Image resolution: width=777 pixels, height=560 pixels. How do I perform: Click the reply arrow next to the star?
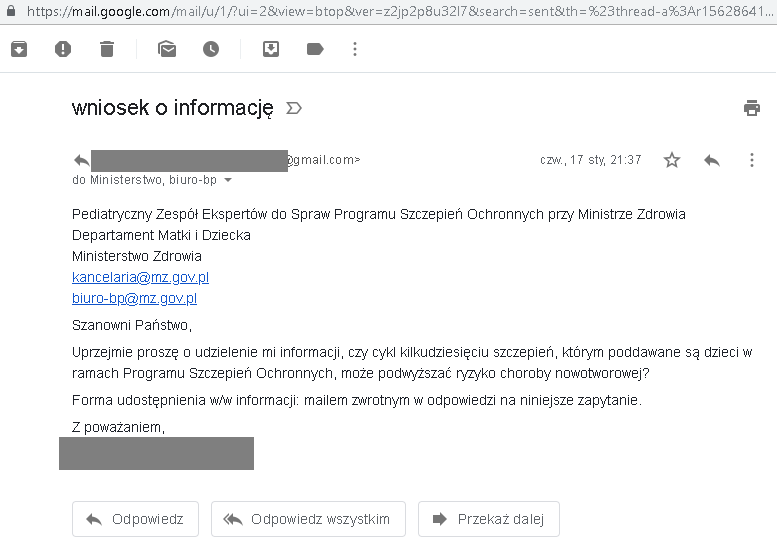(712, 160)
